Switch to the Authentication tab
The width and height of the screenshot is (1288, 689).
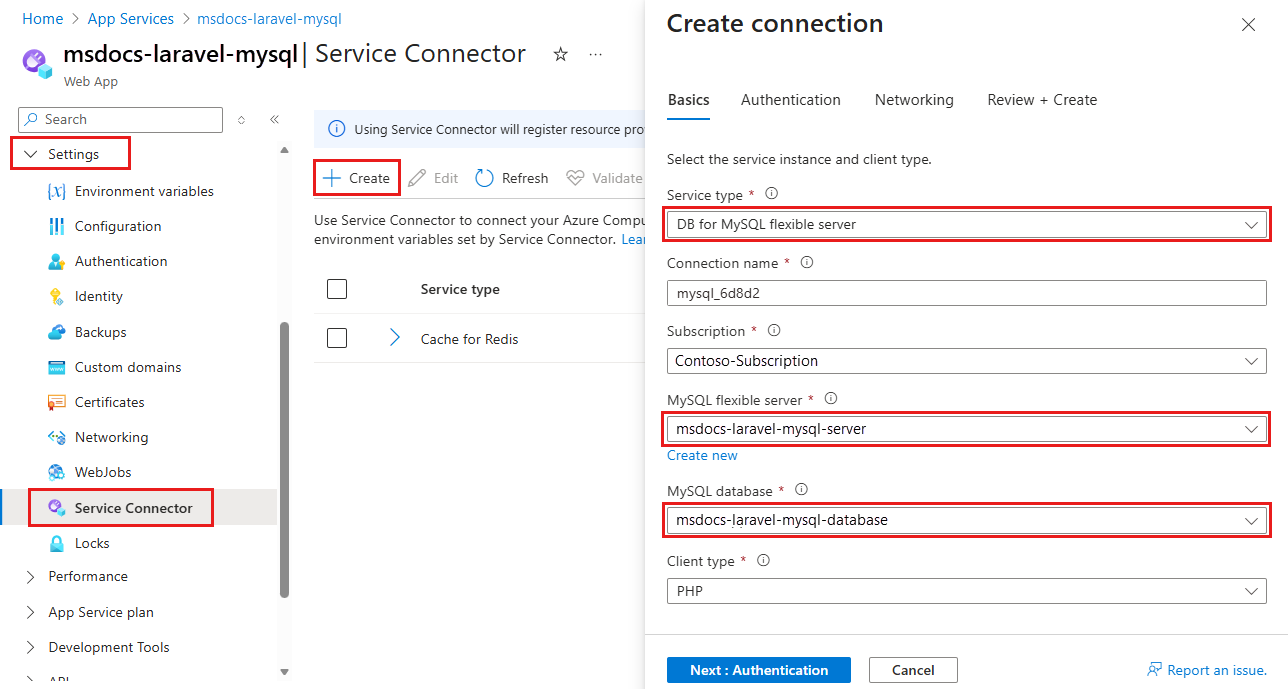click(x=791, y=100)
